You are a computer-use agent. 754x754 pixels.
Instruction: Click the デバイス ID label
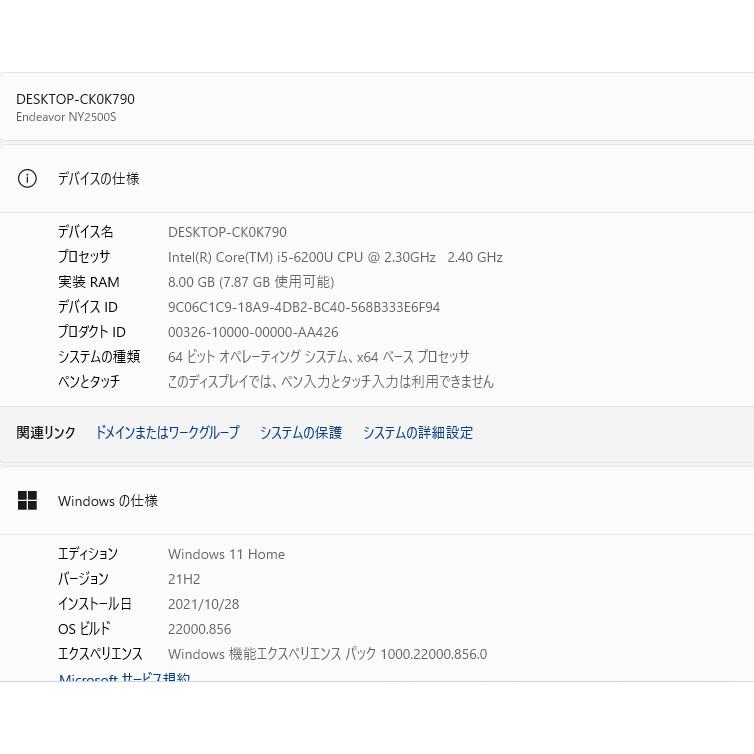88,307
